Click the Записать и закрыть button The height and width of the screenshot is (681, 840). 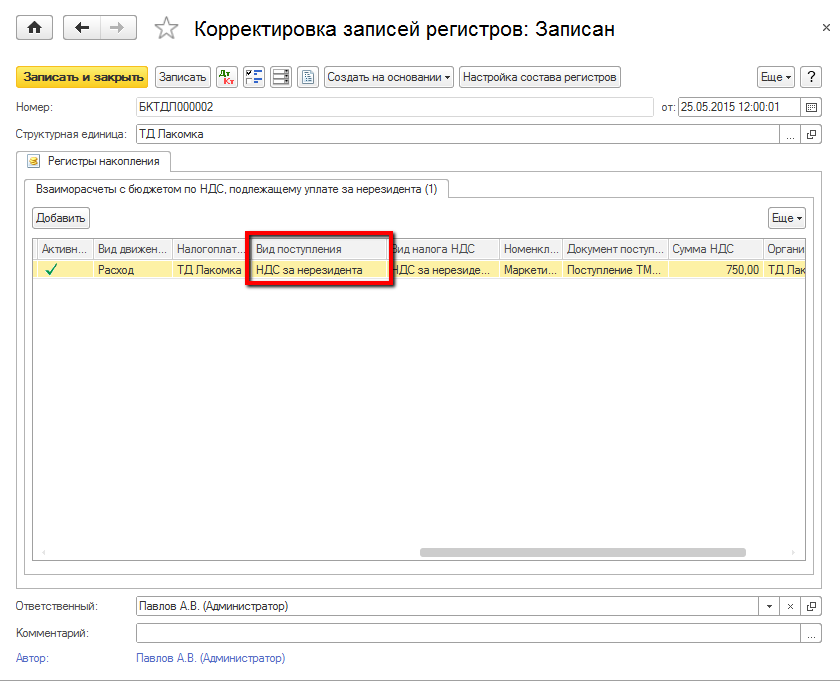[x=82, y=77]
